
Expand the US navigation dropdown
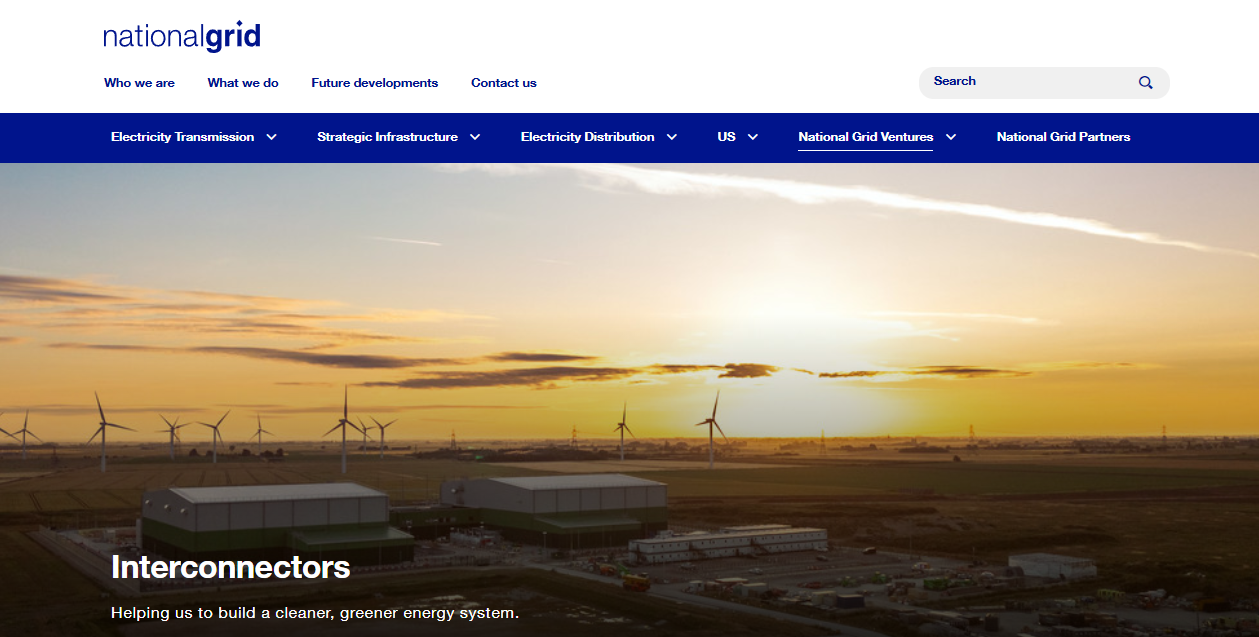pyautogui.click(x=728, y=137)
